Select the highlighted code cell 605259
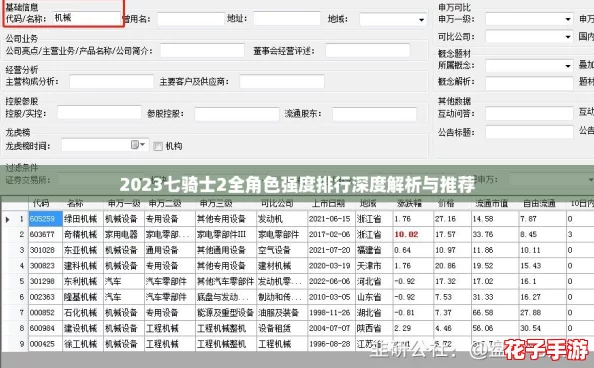Viewport: 594px width, 368px height. (45, 219)
